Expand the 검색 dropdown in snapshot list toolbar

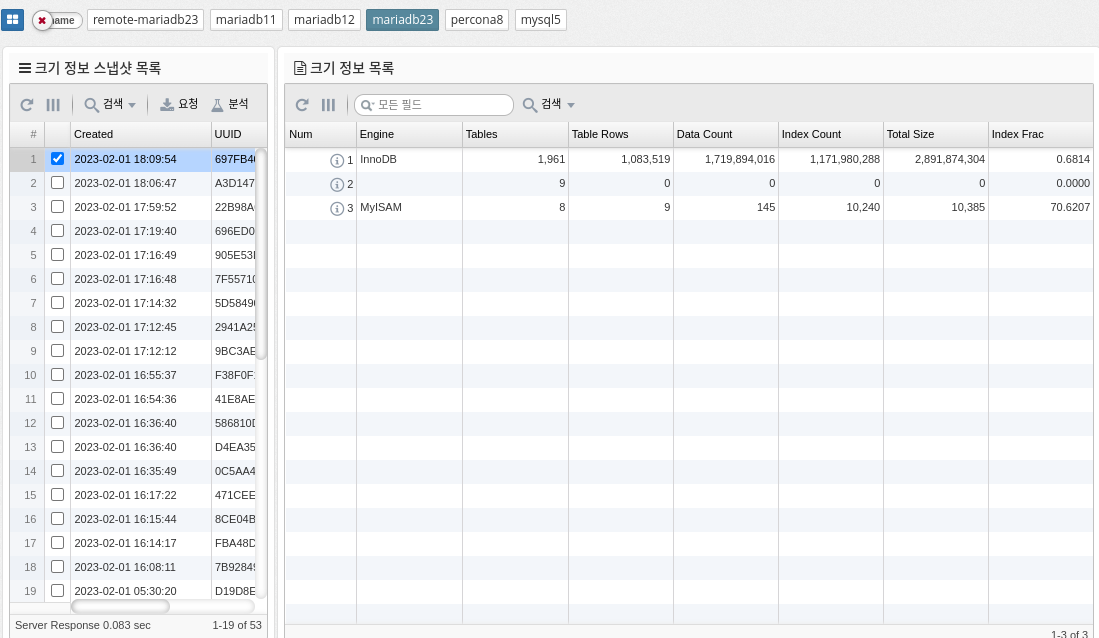click(110, 105)
